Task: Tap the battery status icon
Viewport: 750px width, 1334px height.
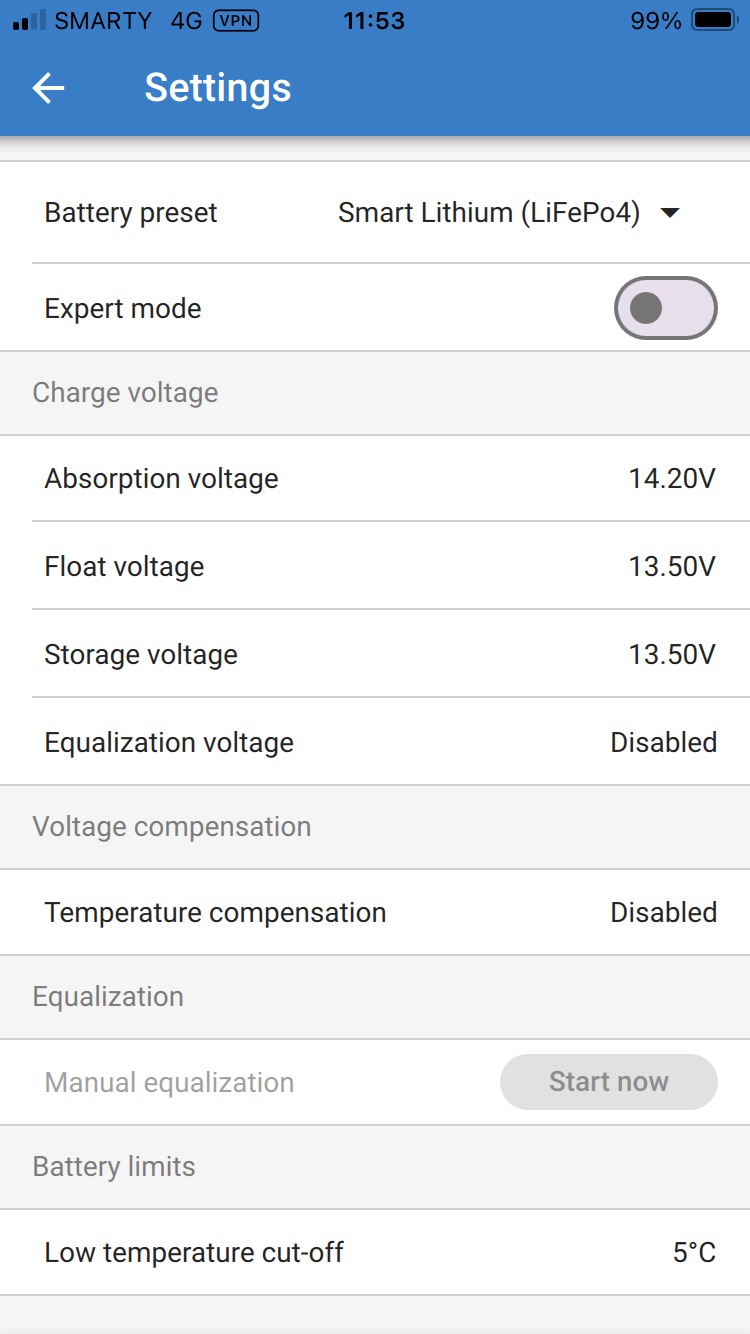Action: (713, 21)
